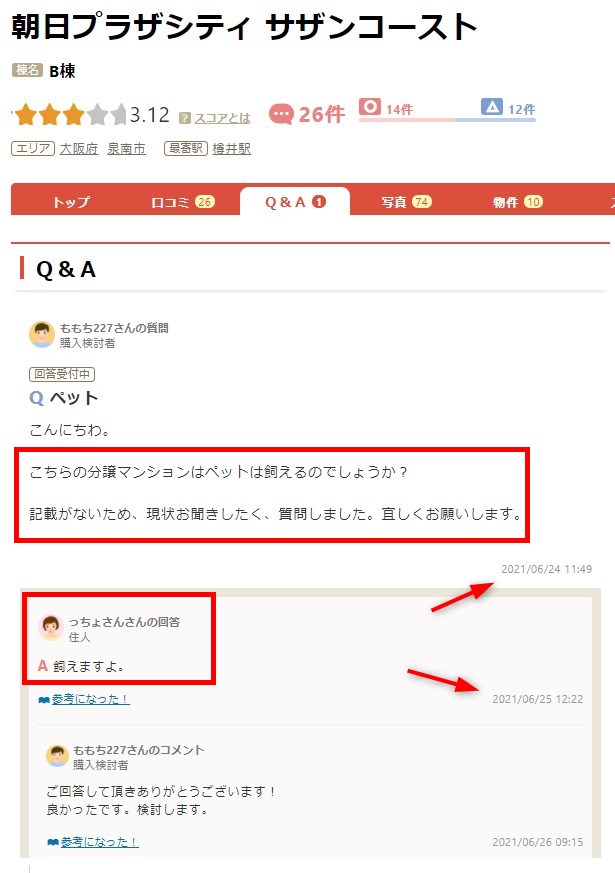The width and height of the screenshot is (615, 873).
Task: Click ももち227's avatar on the comment
Action: (57, 756)
